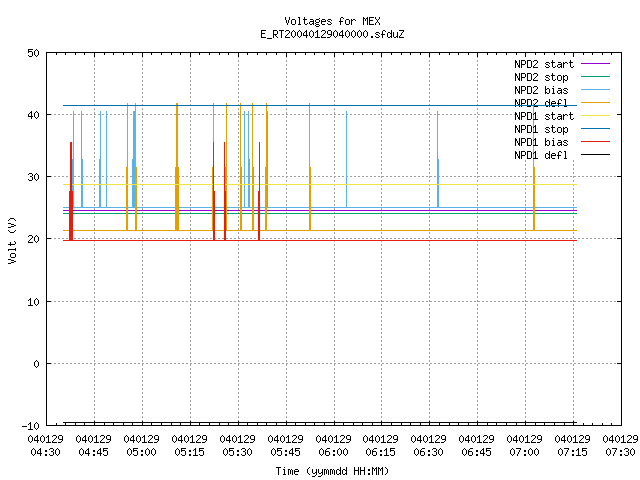Image resolution: width=640 pixels, height=480 pixels.
Task: Click purple line sample beside NPD2 start
Action: [x=595, y=64]
